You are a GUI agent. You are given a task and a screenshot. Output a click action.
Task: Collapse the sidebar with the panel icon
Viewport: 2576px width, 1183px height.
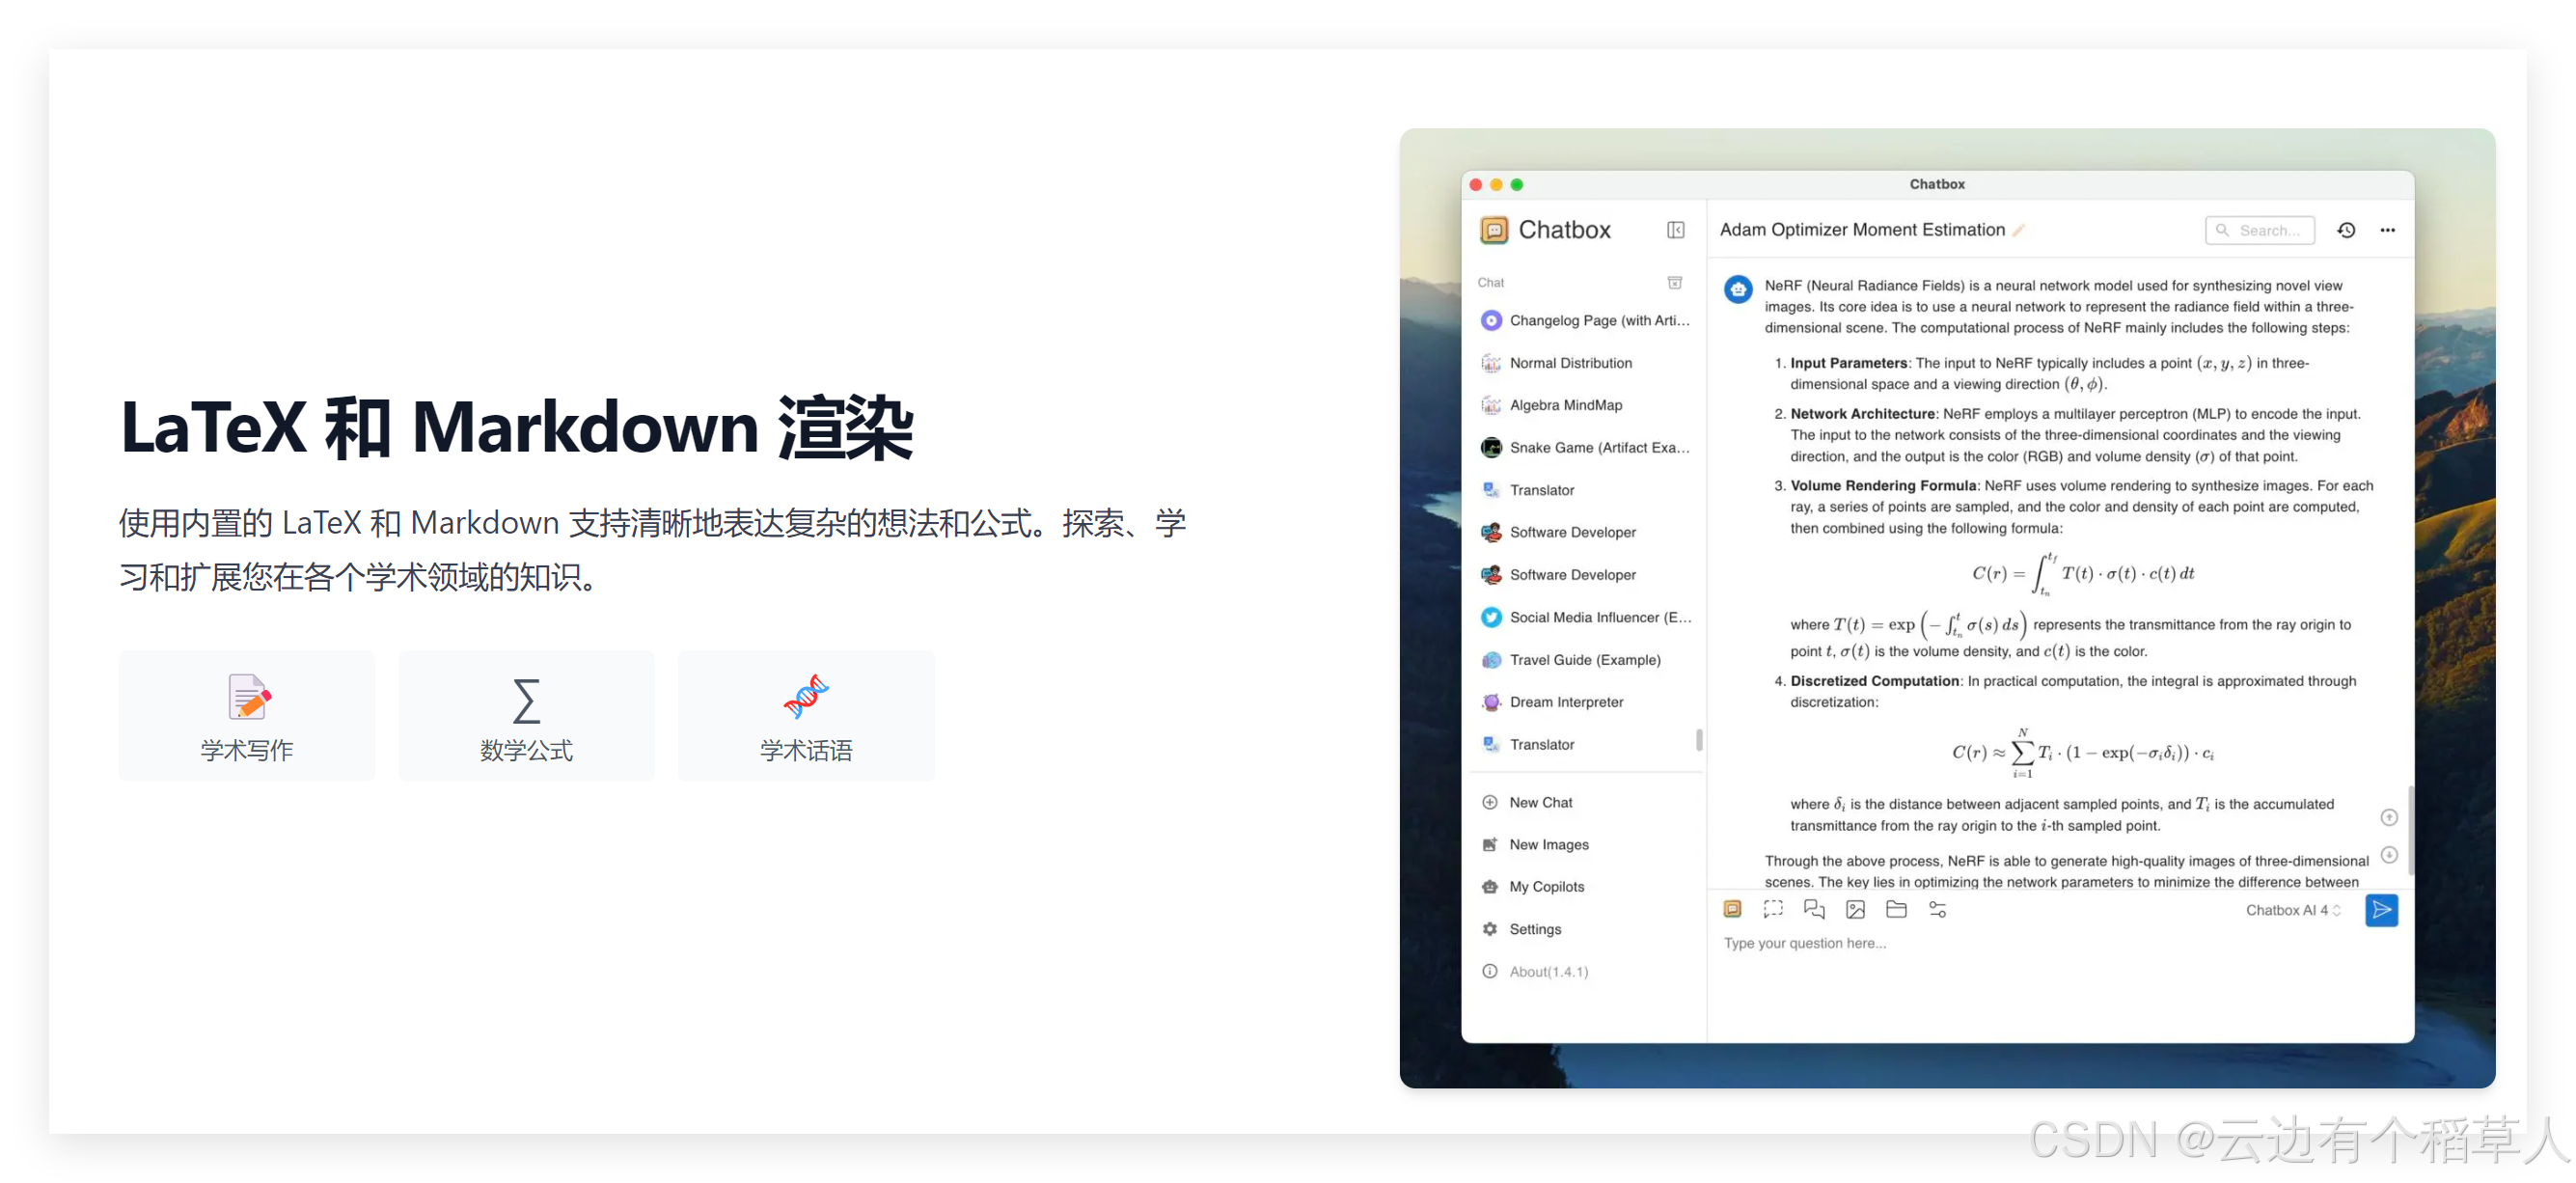point(1675,230)
